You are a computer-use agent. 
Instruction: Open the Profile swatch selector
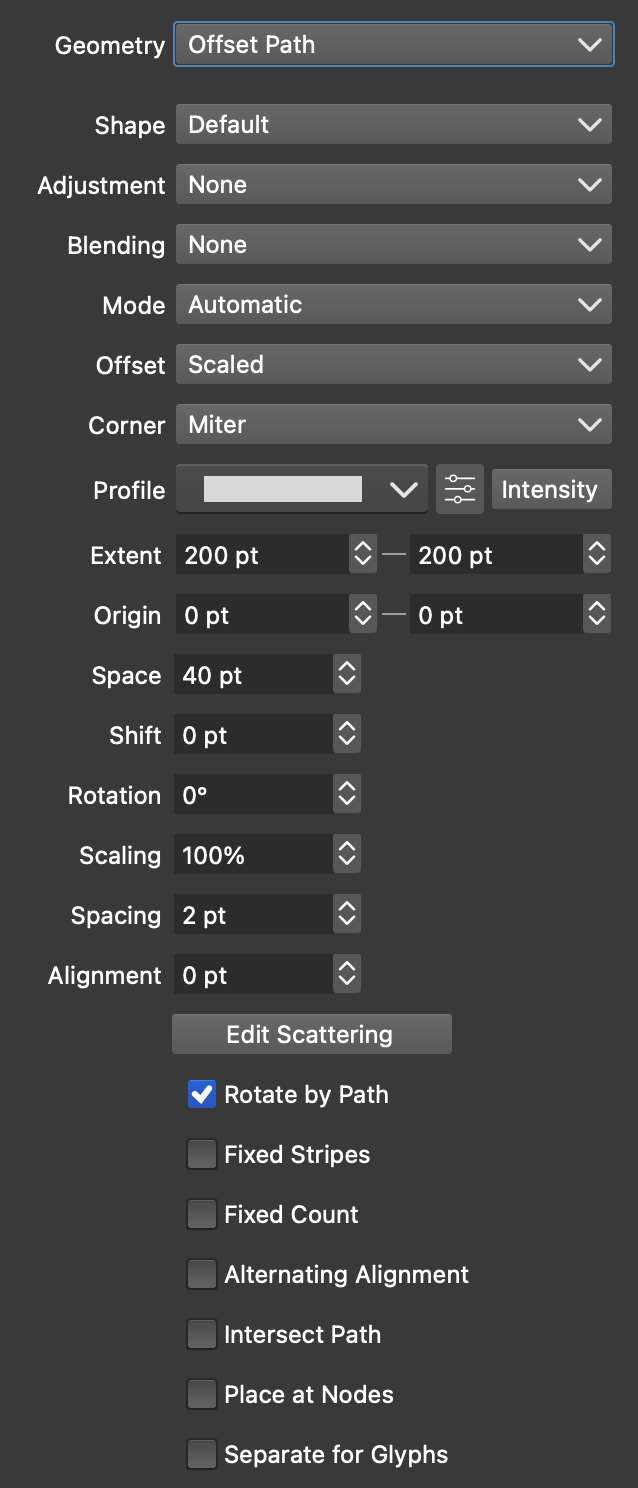click(x=301, y=490)
